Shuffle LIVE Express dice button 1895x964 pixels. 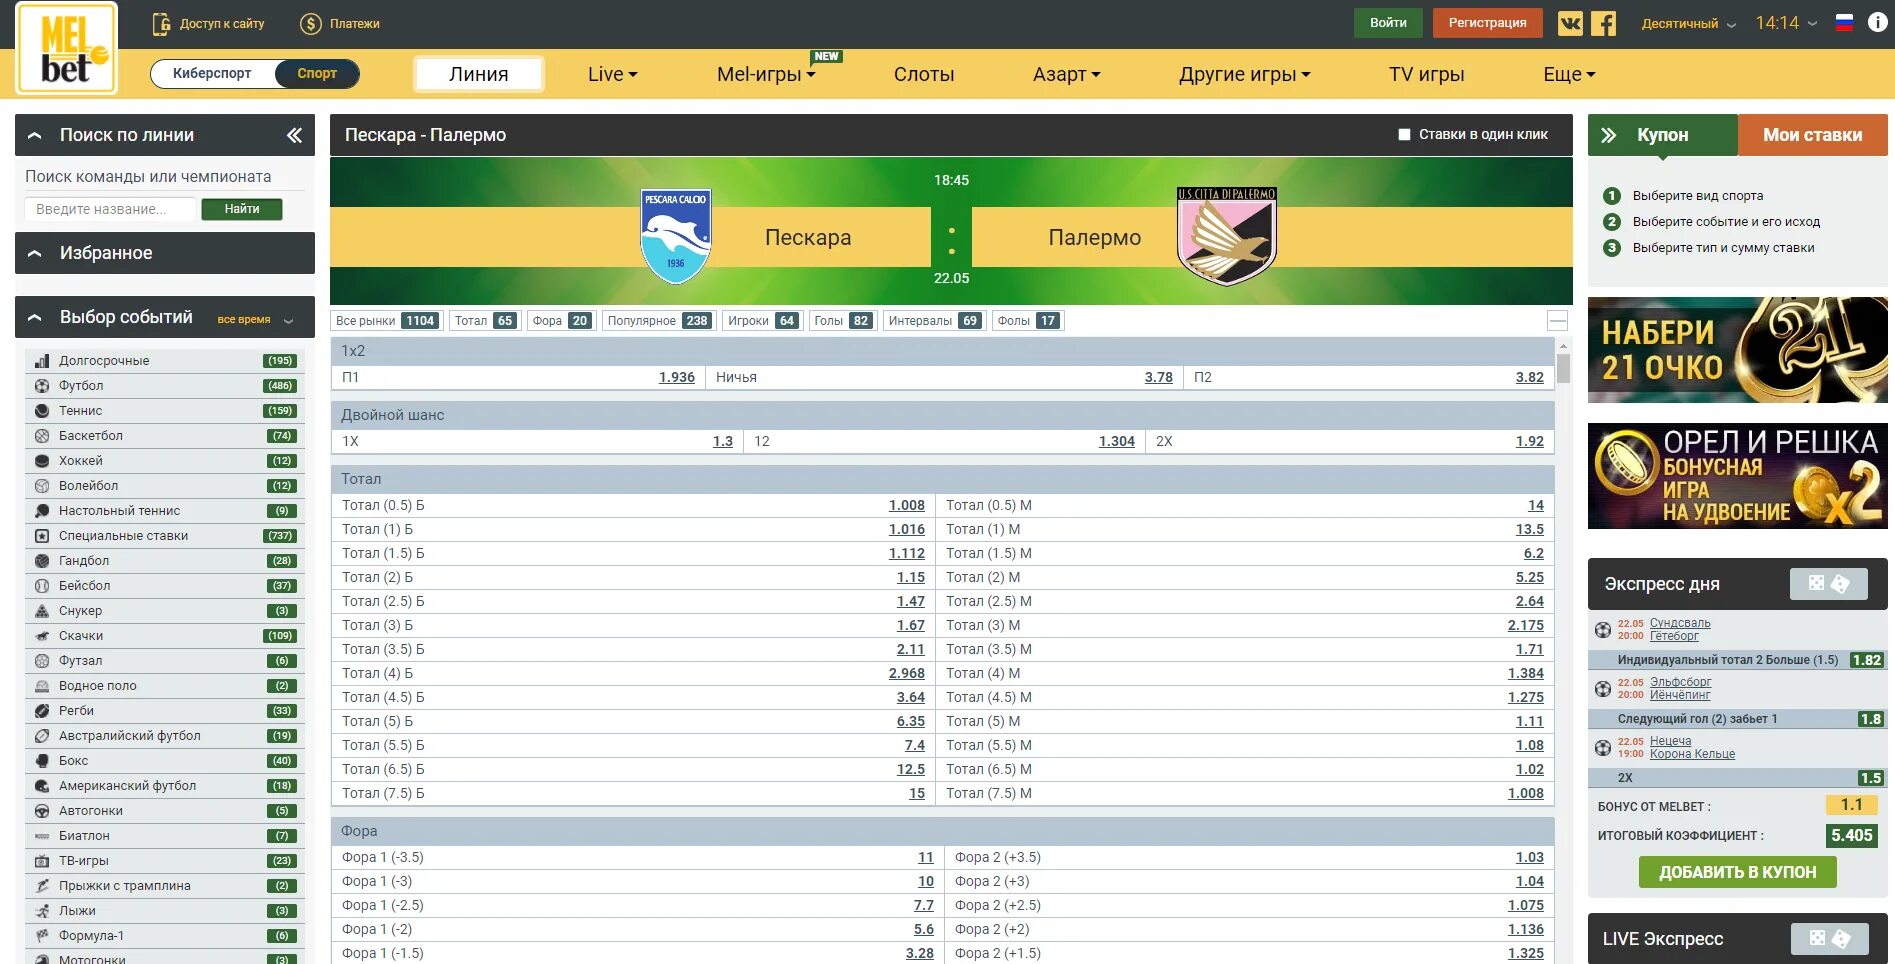pos(1829,938)
